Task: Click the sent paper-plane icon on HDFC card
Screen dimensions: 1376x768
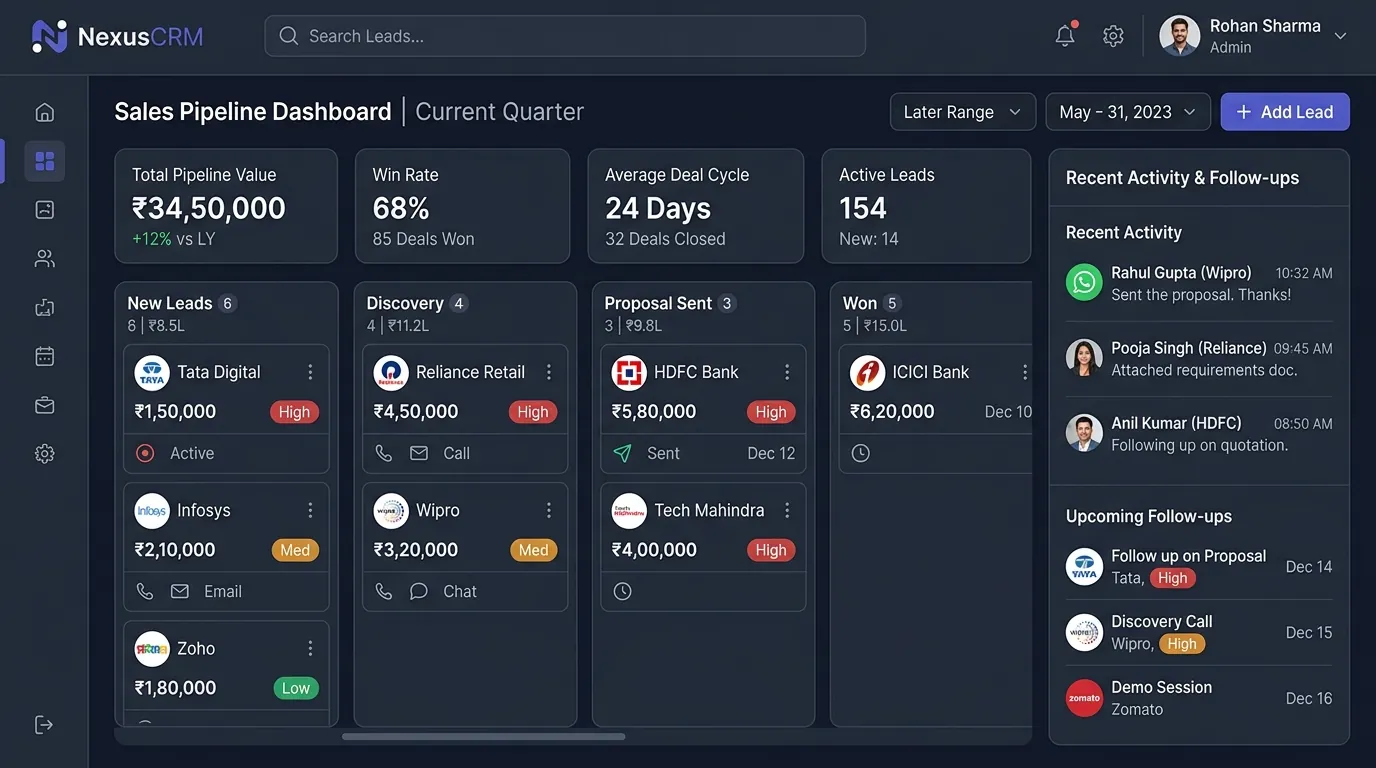Action: point(622,453)
